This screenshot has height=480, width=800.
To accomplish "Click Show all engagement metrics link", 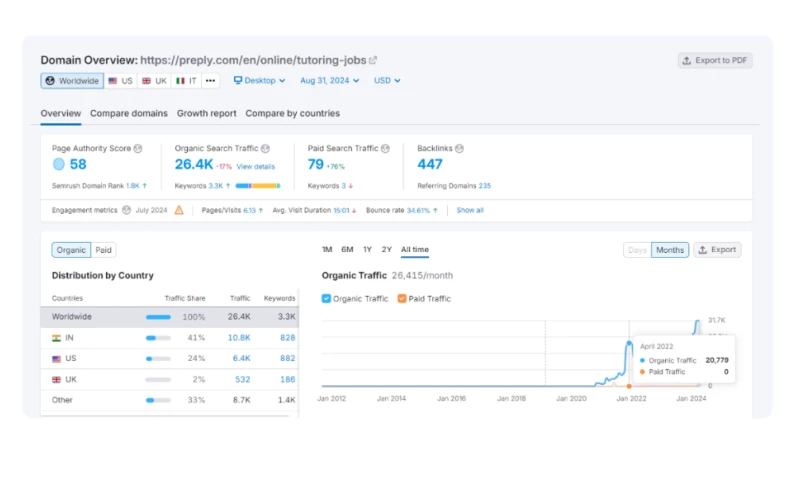I will click(470, 210).
